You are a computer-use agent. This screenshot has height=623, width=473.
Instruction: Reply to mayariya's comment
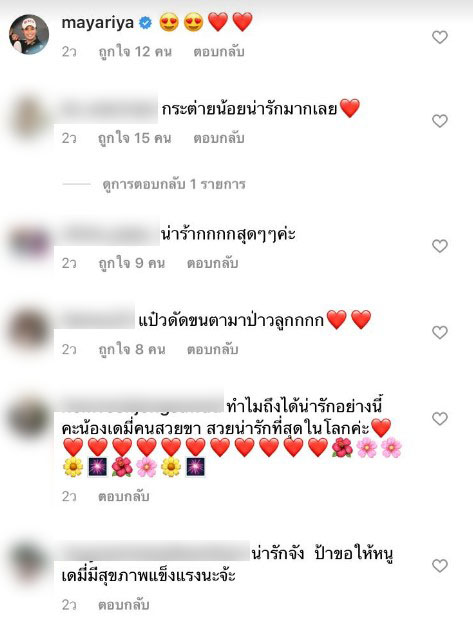[219, 52]
